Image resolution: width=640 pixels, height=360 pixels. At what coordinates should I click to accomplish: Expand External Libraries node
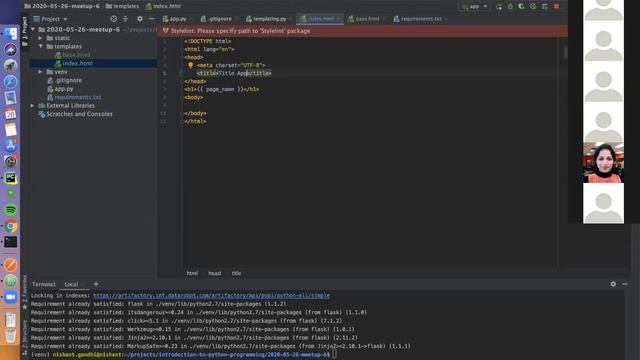pyautogui.click(x=32, y=106)
